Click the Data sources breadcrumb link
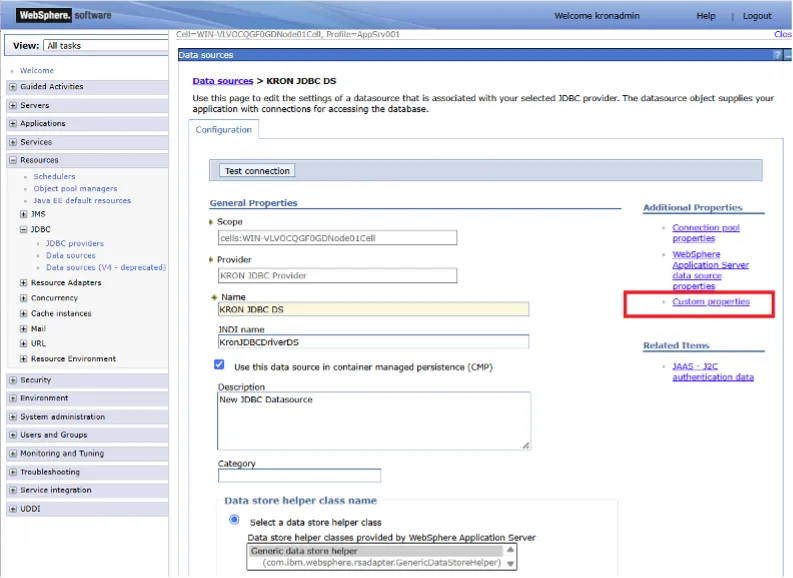 click(223, 81)
